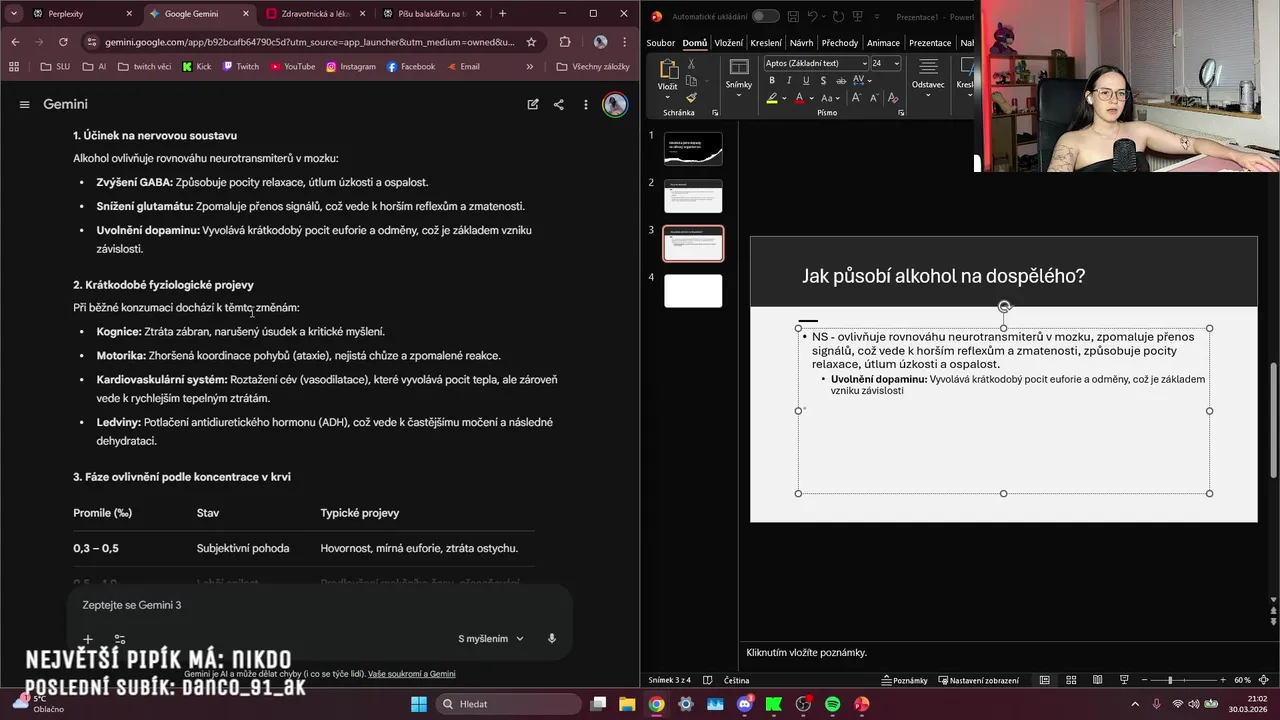Start slideshow from beginning icon in quick access
This screenshot has height=720, width=1280.
[858, 16]
